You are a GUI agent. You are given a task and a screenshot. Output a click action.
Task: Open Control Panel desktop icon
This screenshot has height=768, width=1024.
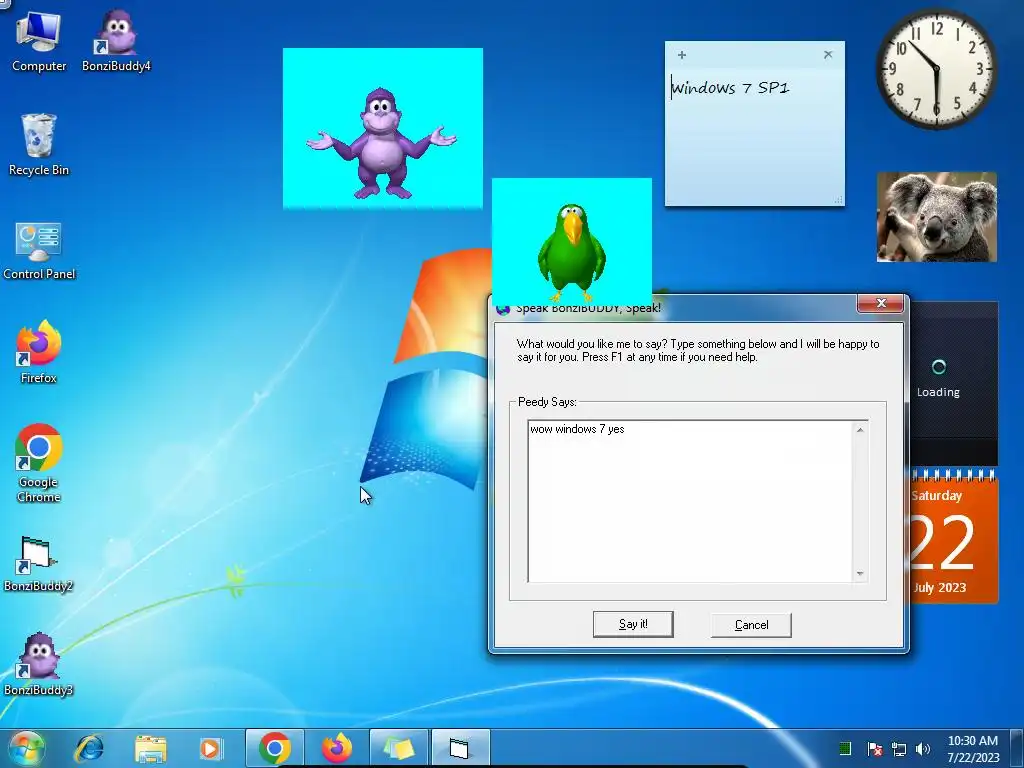tap(39, 250)
